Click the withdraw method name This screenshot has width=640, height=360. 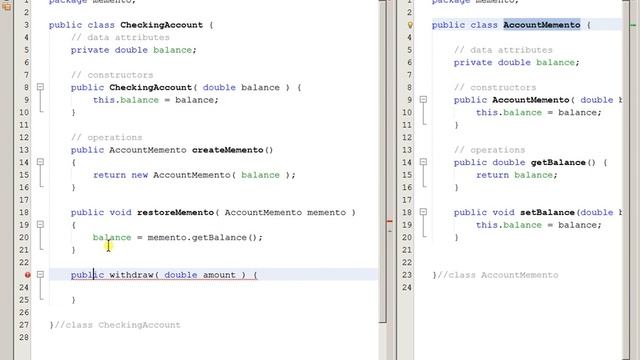point(131,275)
